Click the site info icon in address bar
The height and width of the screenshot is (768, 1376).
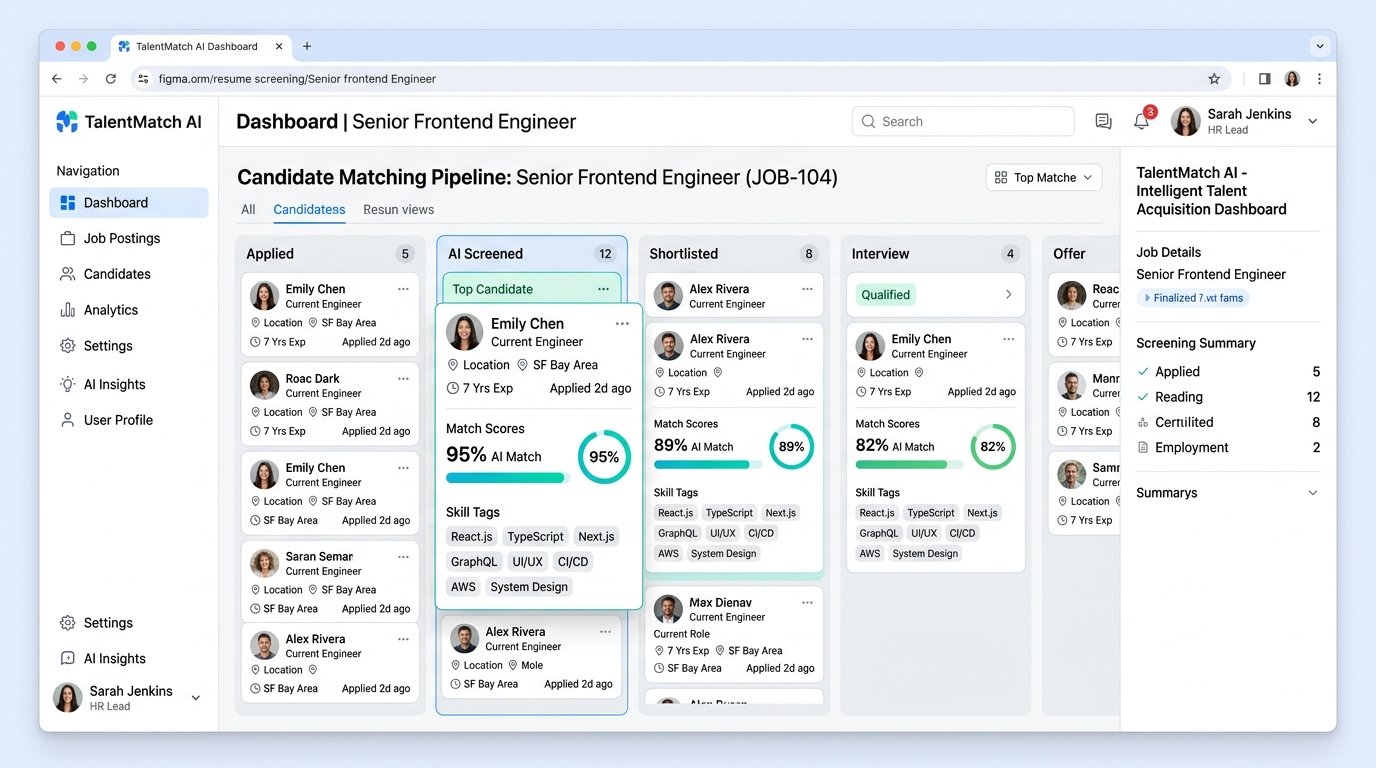(143, 79)
